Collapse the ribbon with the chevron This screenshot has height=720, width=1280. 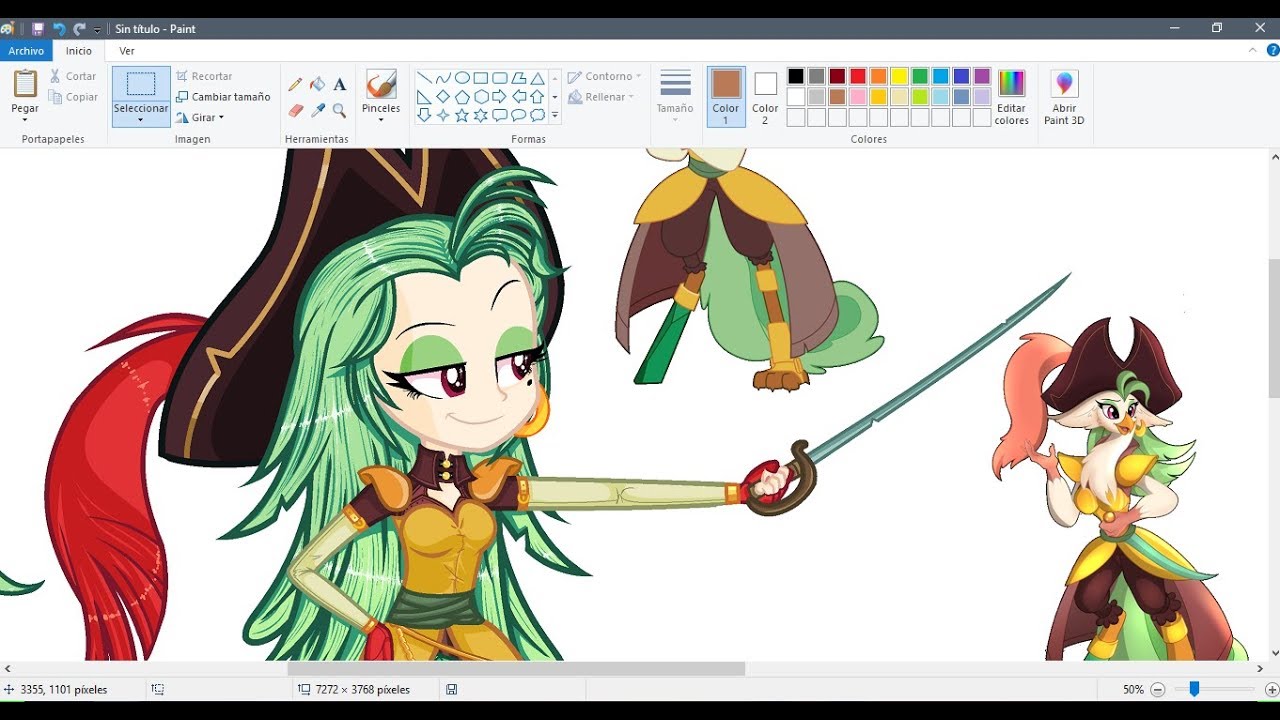pos(1253,50)
